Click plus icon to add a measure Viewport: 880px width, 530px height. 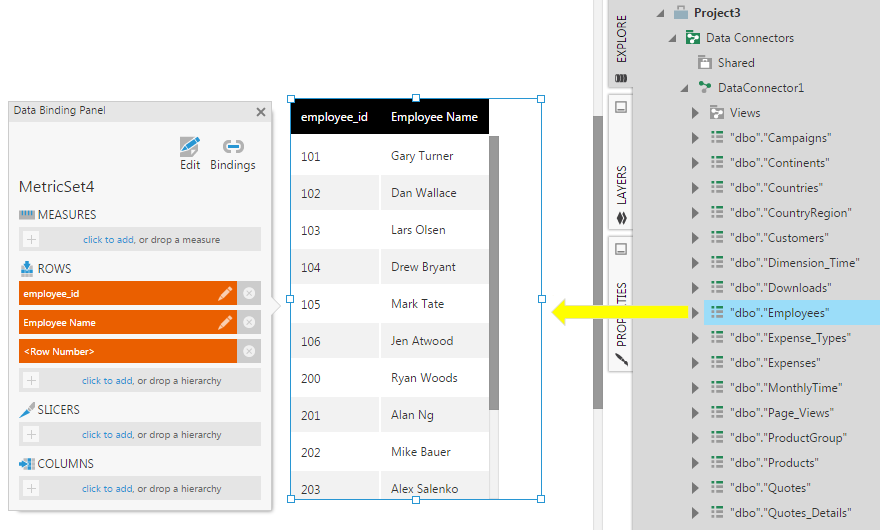pyautogui.click(x=31, y=239)
